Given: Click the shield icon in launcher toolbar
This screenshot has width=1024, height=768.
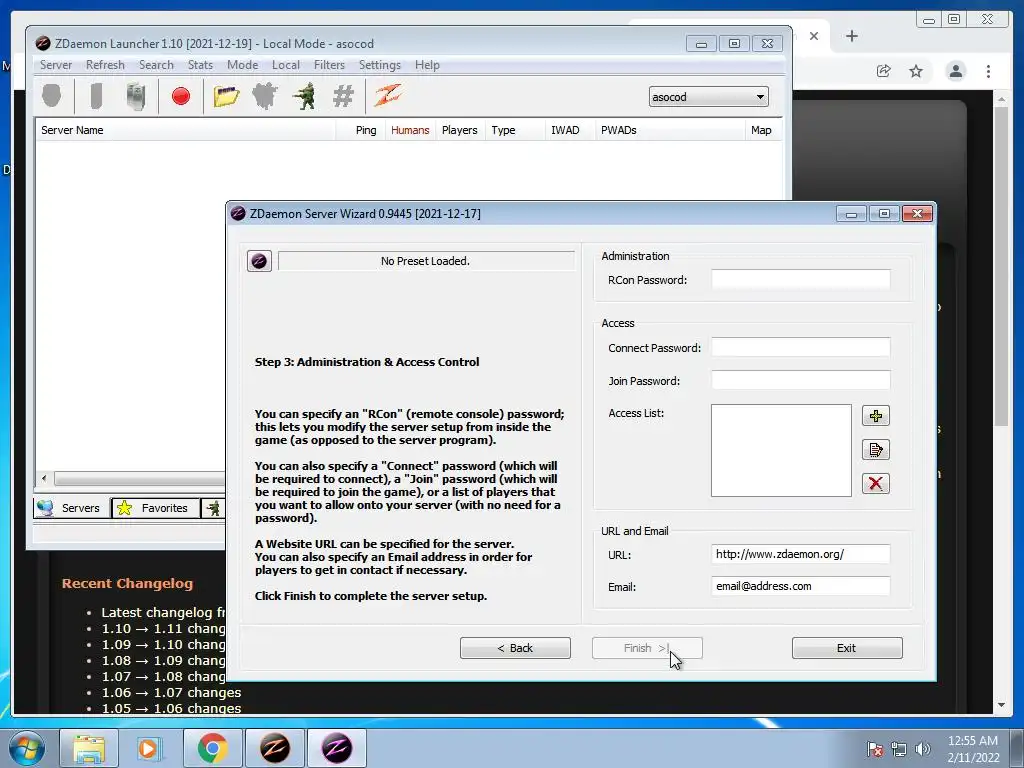Looking at the screenshot, I should [x=52, y=96].
